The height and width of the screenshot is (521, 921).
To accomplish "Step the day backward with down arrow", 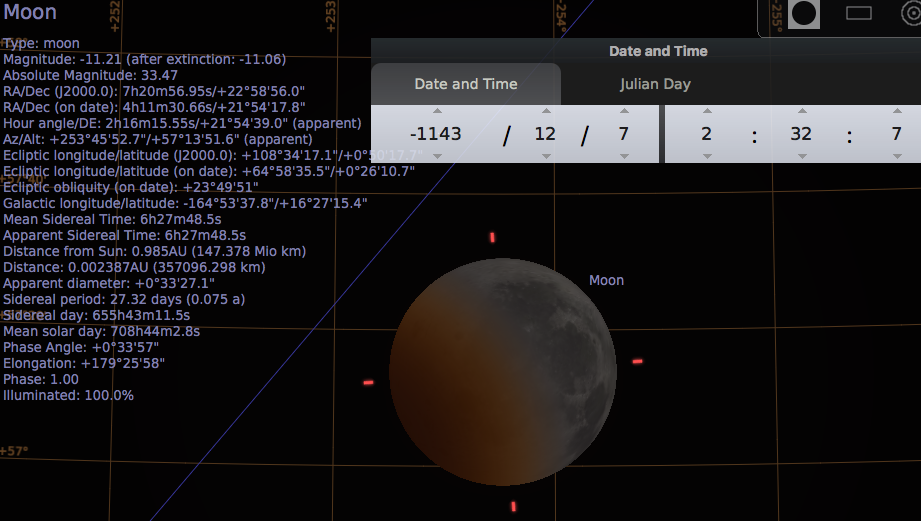I will 624,156.
